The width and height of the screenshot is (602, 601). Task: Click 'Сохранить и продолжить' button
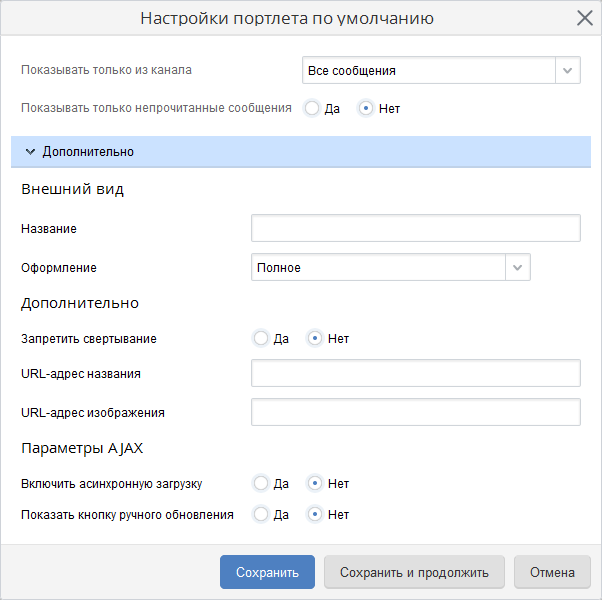click(x=414, y=573)
